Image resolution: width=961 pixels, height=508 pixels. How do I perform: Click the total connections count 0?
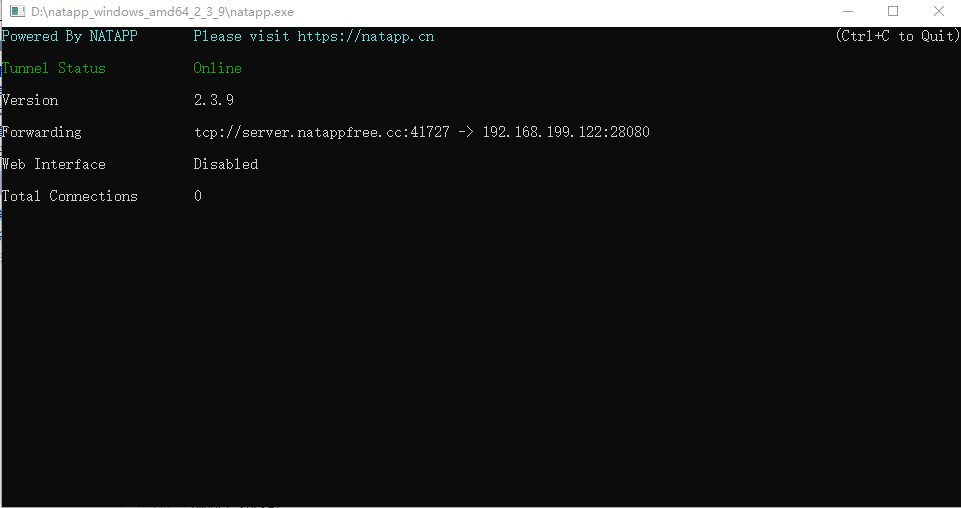(x=198, y=196)
